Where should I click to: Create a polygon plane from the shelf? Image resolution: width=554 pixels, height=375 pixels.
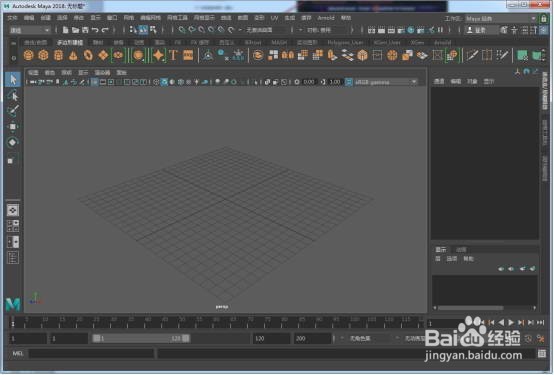coord(103,55)
